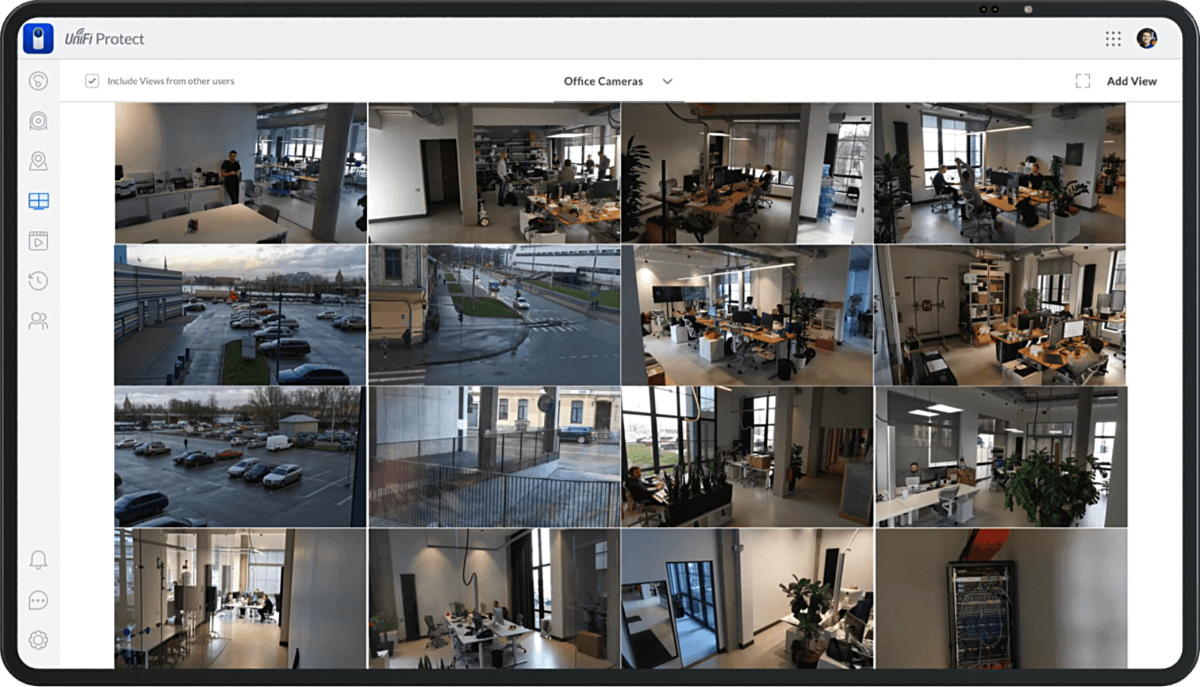Screen dimensions: 1200x687
Task: Open the event history clock icon
Action: (38, 280)
